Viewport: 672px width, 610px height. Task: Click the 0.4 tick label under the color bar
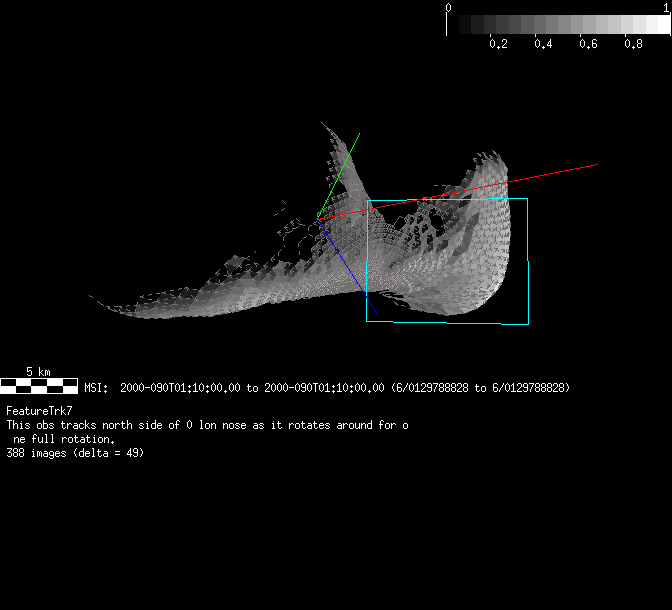(543, 44)
